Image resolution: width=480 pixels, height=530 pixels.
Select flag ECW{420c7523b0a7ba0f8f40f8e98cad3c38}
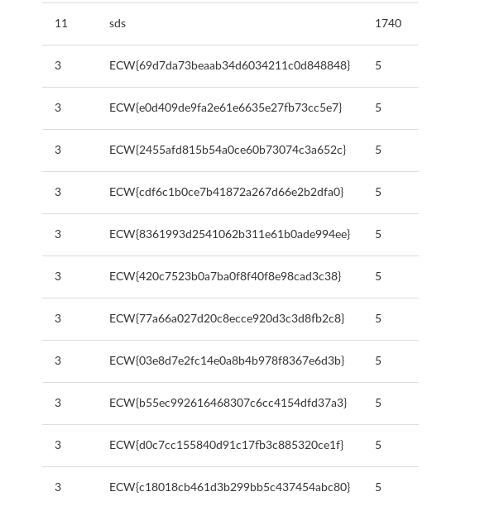click(x=225, y=276)
